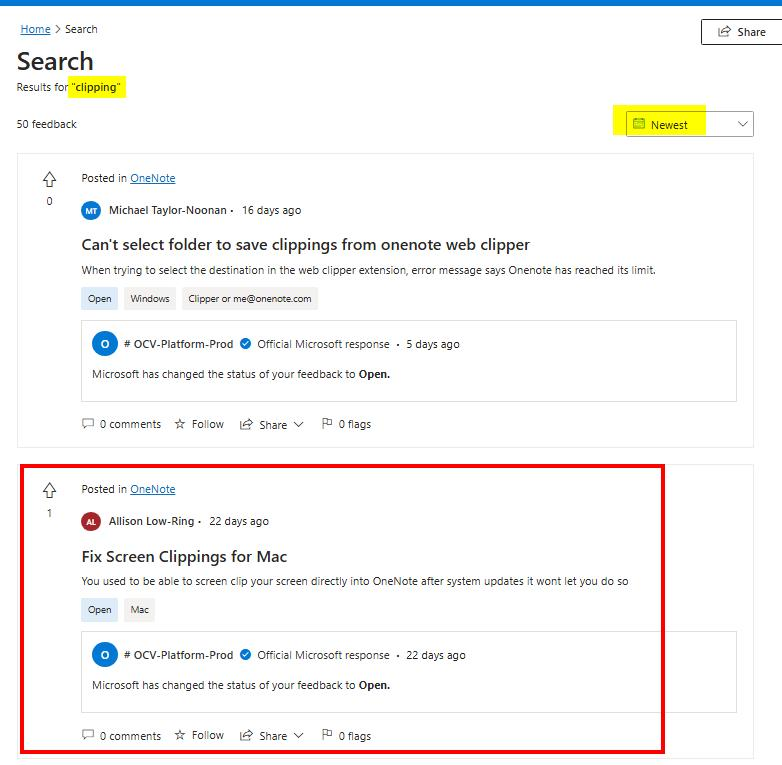Viewport: 782px width, 765px height.
Task: Select the Windows tag
Action: [150, 299]
